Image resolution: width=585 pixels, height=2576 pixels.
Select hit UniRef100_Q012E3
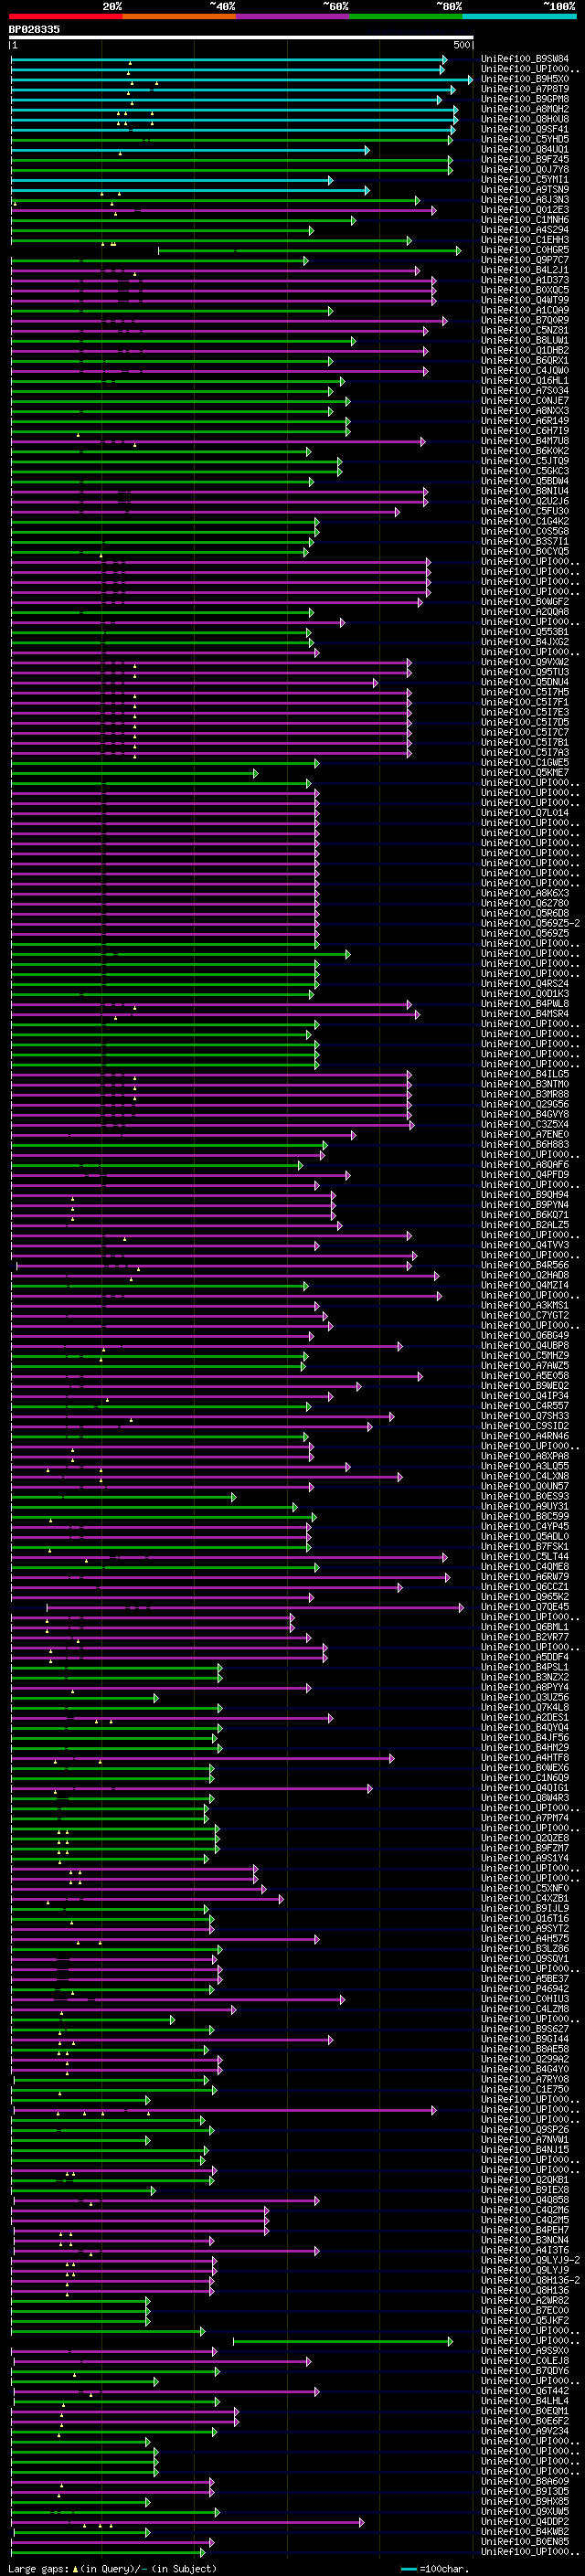pos(525,210)
